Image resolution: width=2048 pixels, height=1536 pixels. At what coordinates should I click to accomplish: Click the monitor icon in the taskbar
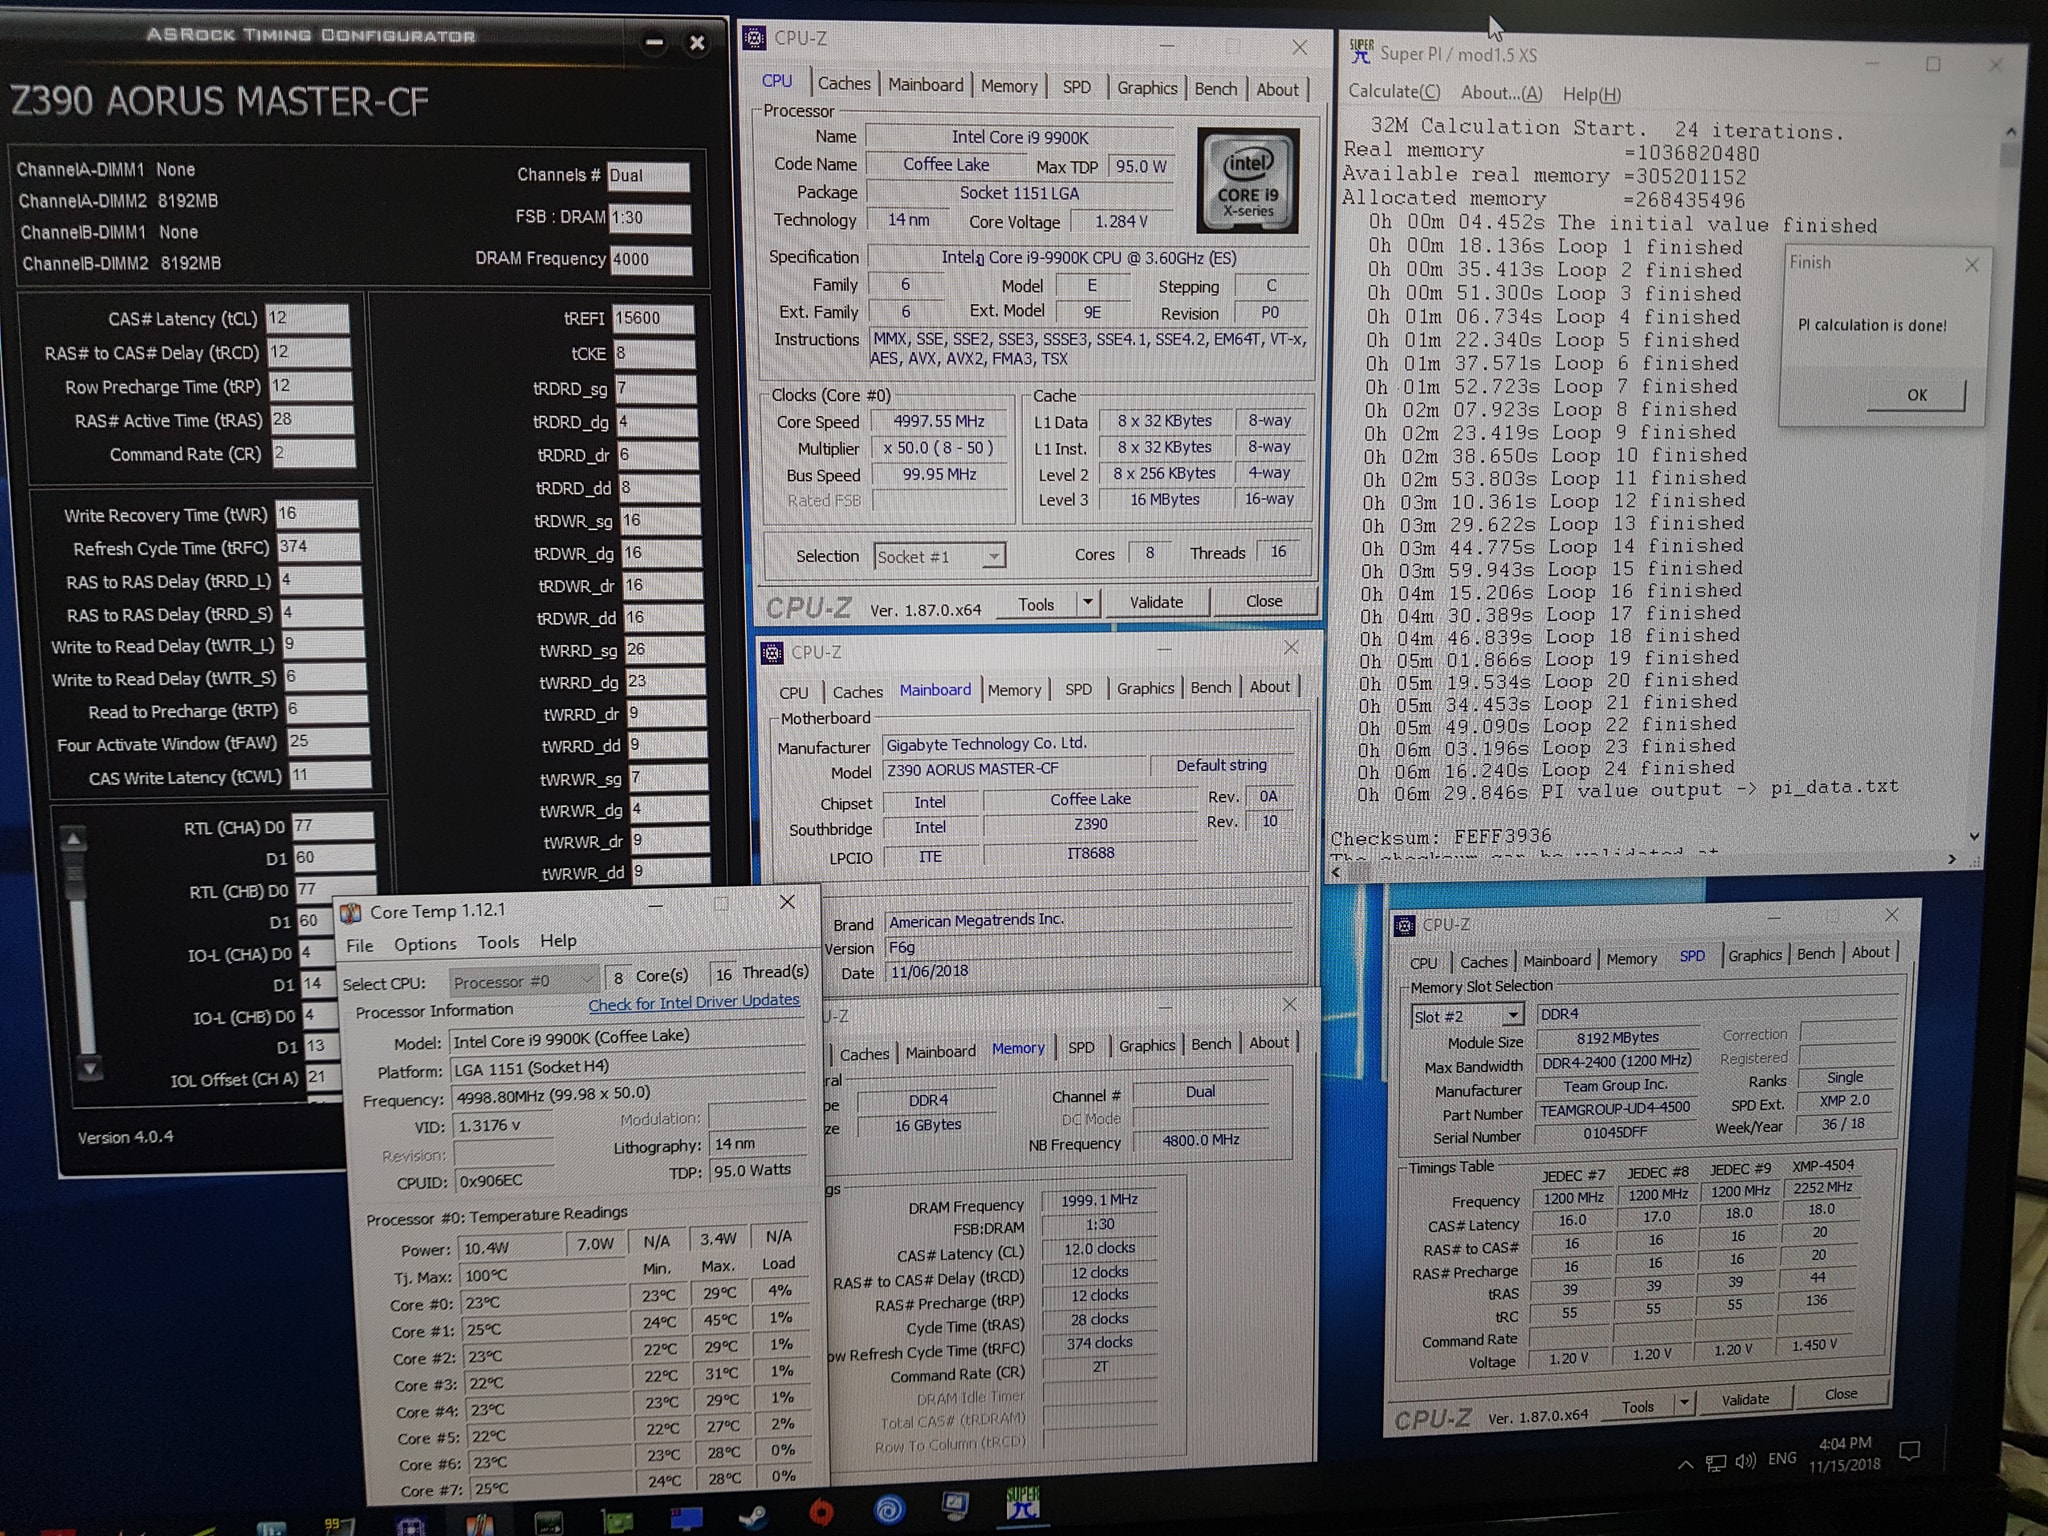coord(955,1505)
